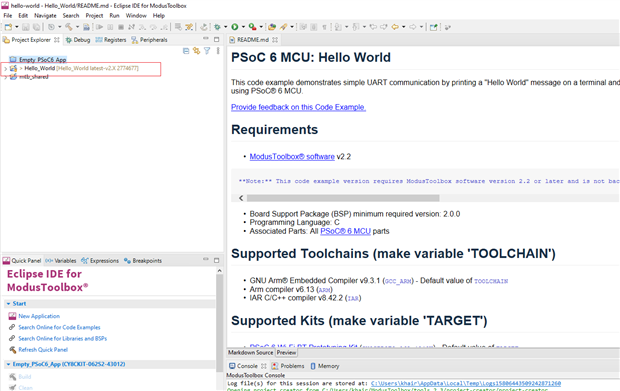Click the New Application link
620x391 pixels.
tap(39, 316)
